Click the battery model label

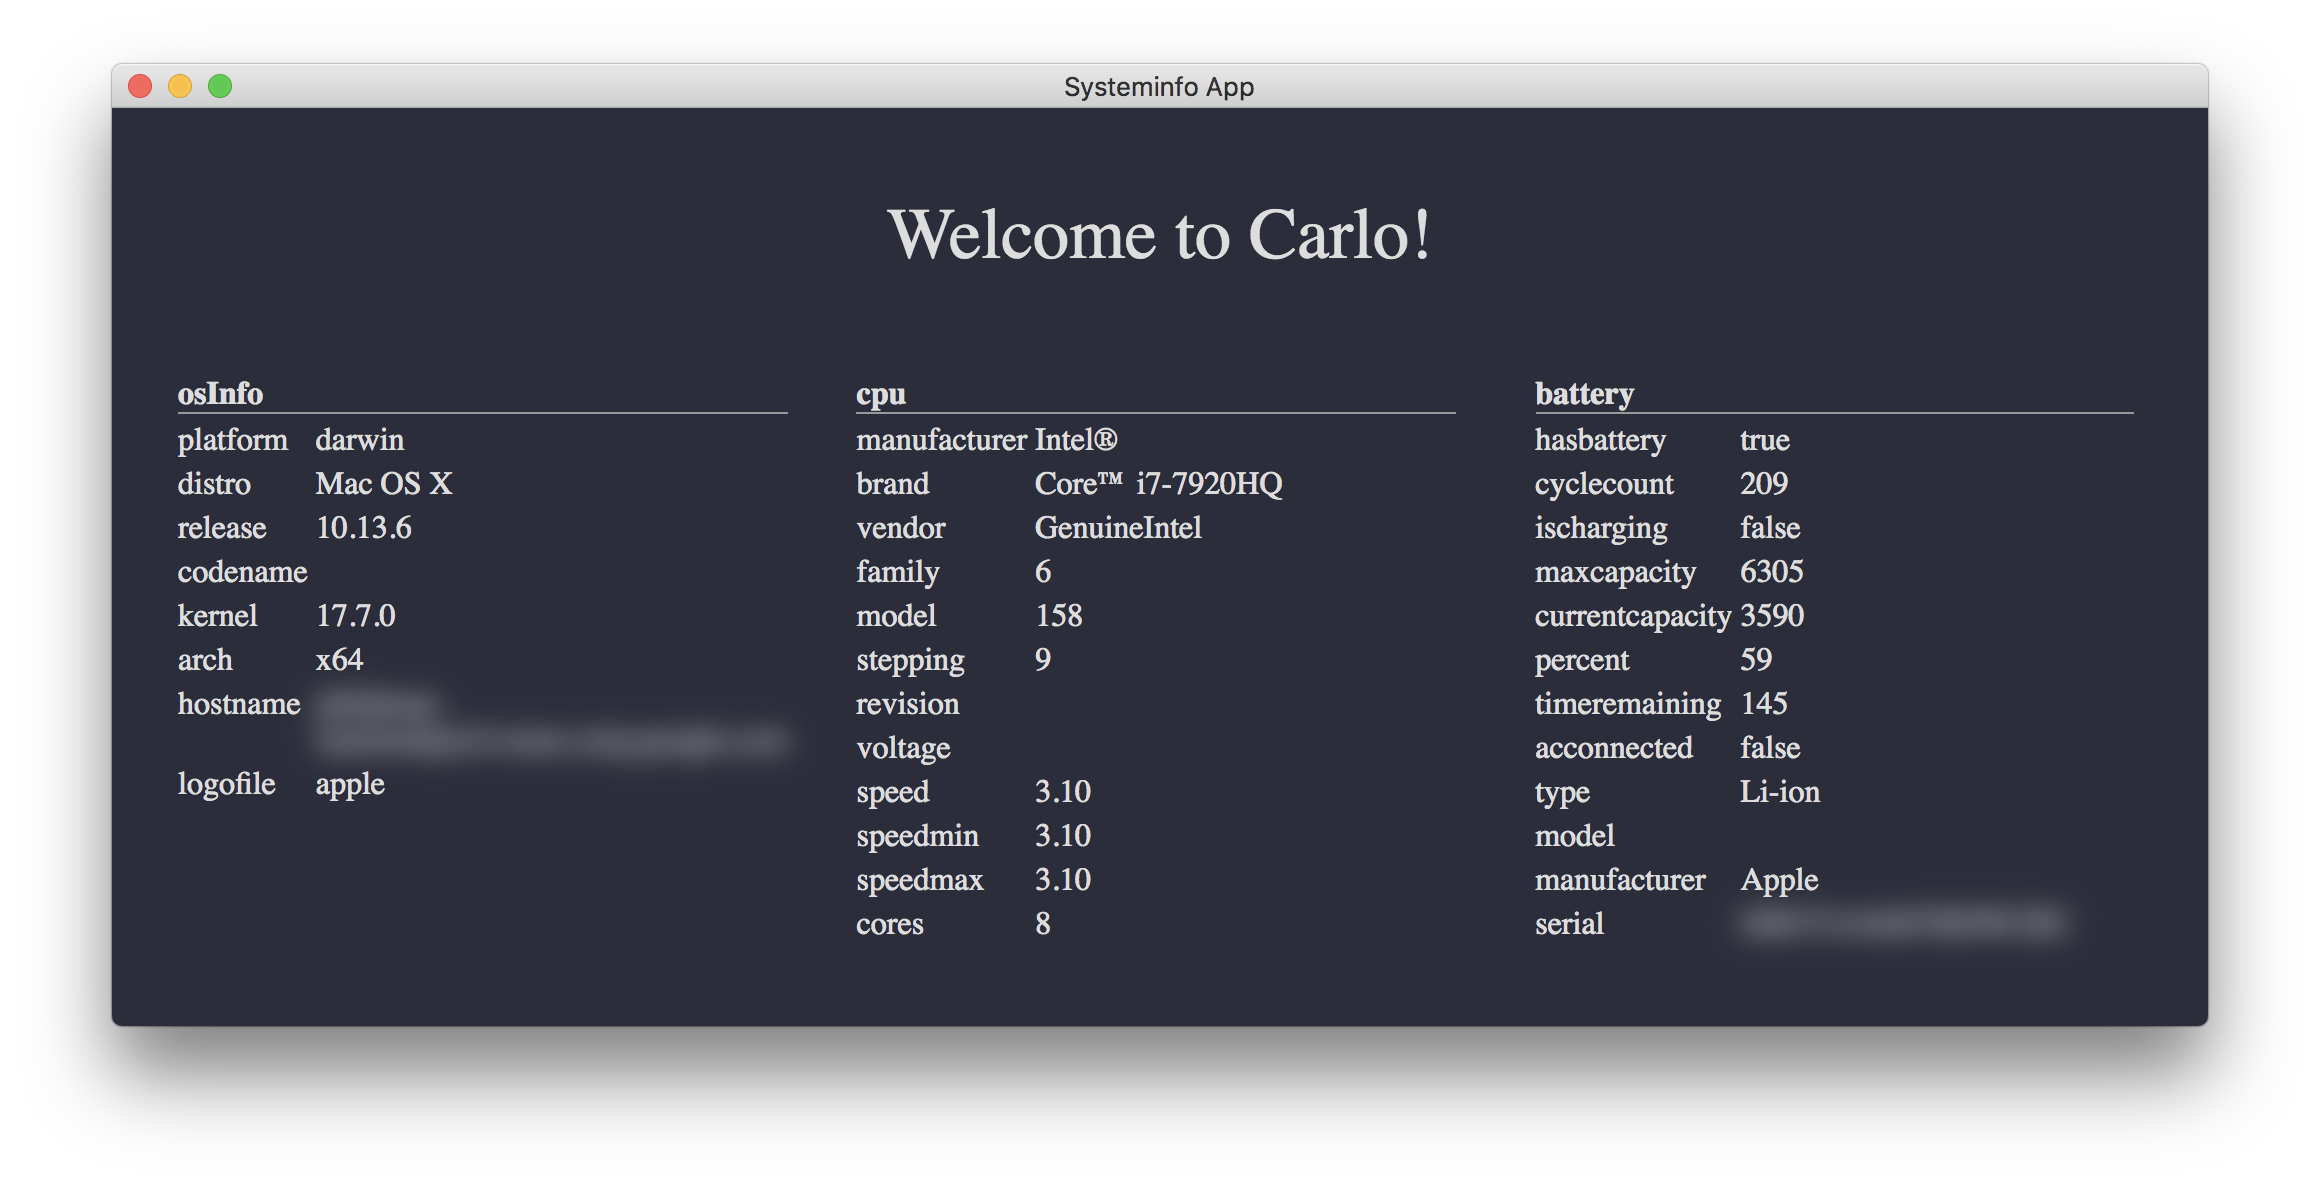(x=1575, y=836)
